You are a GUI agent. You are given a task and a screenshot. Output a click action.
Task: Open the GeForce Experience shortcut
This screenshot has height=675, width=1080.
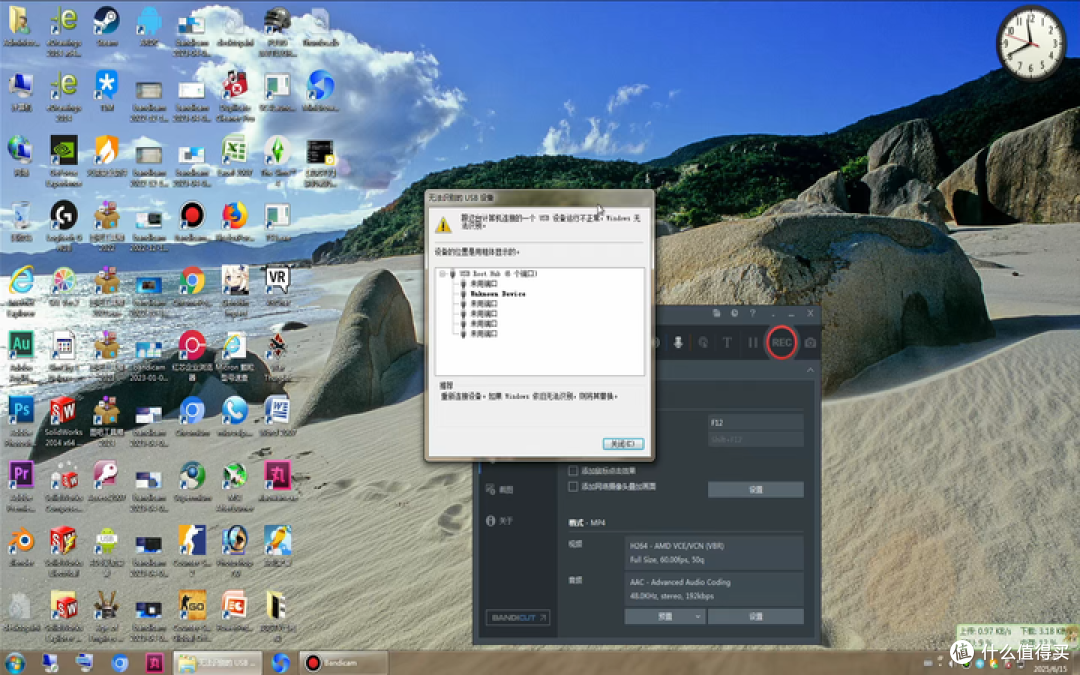(63, 160)
